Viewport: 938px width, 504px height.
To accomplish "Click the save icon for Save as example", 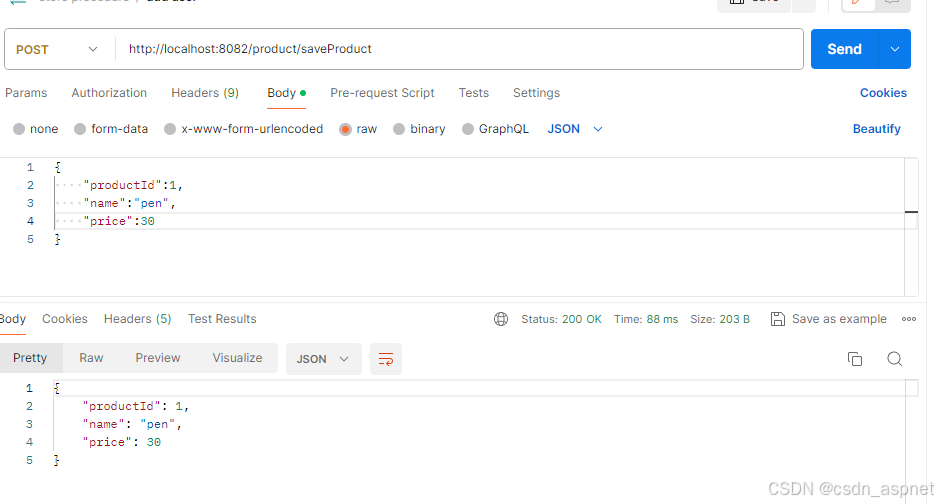I will [778, 319].
